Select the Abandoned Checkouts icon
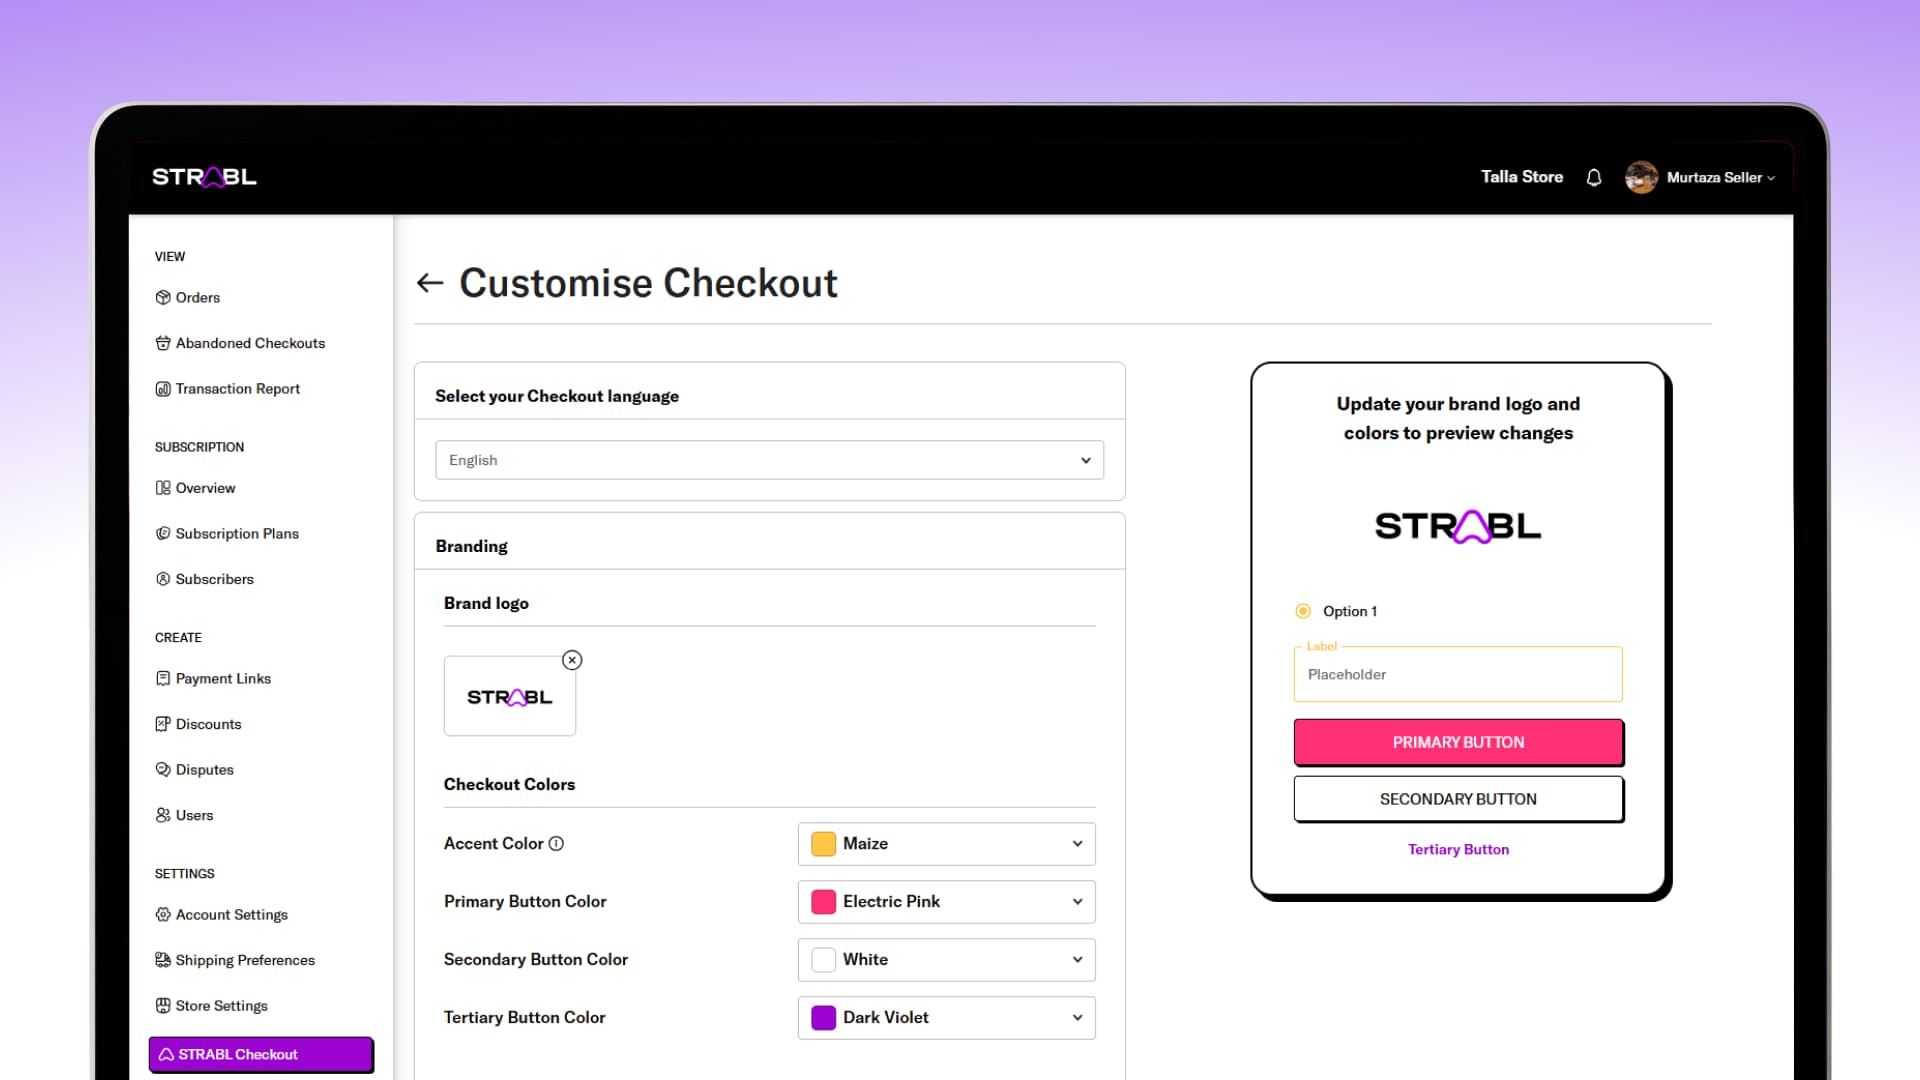Viewport: 1920px width, 1080px height. 164,343
